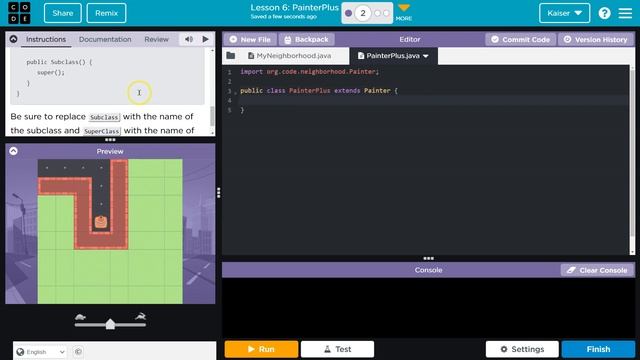Switch to the Instructions tab

coord(46,39)
